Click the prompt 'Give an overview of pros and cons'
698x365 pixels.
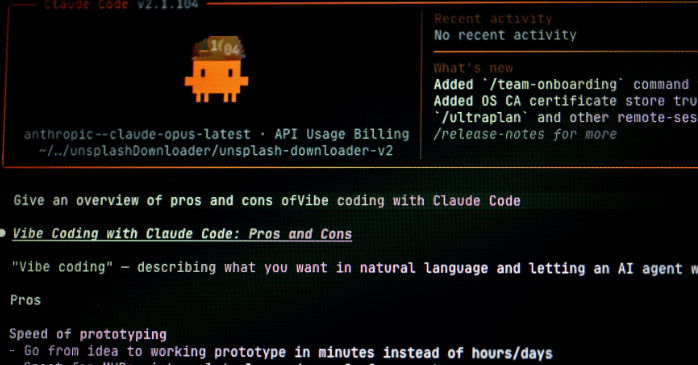pyautogui.click(x=267, y=201)
